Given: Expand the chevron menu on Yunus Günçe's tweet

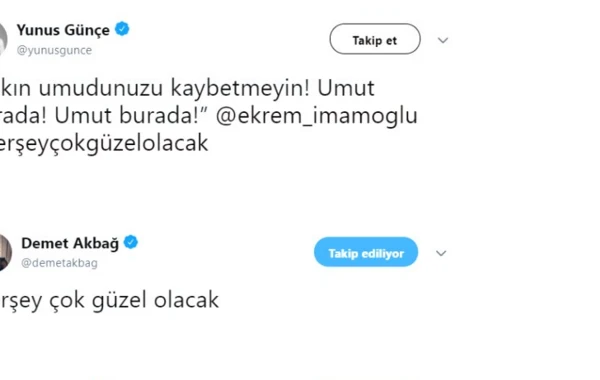Looking at the screenshot, I should pos(443,40).
